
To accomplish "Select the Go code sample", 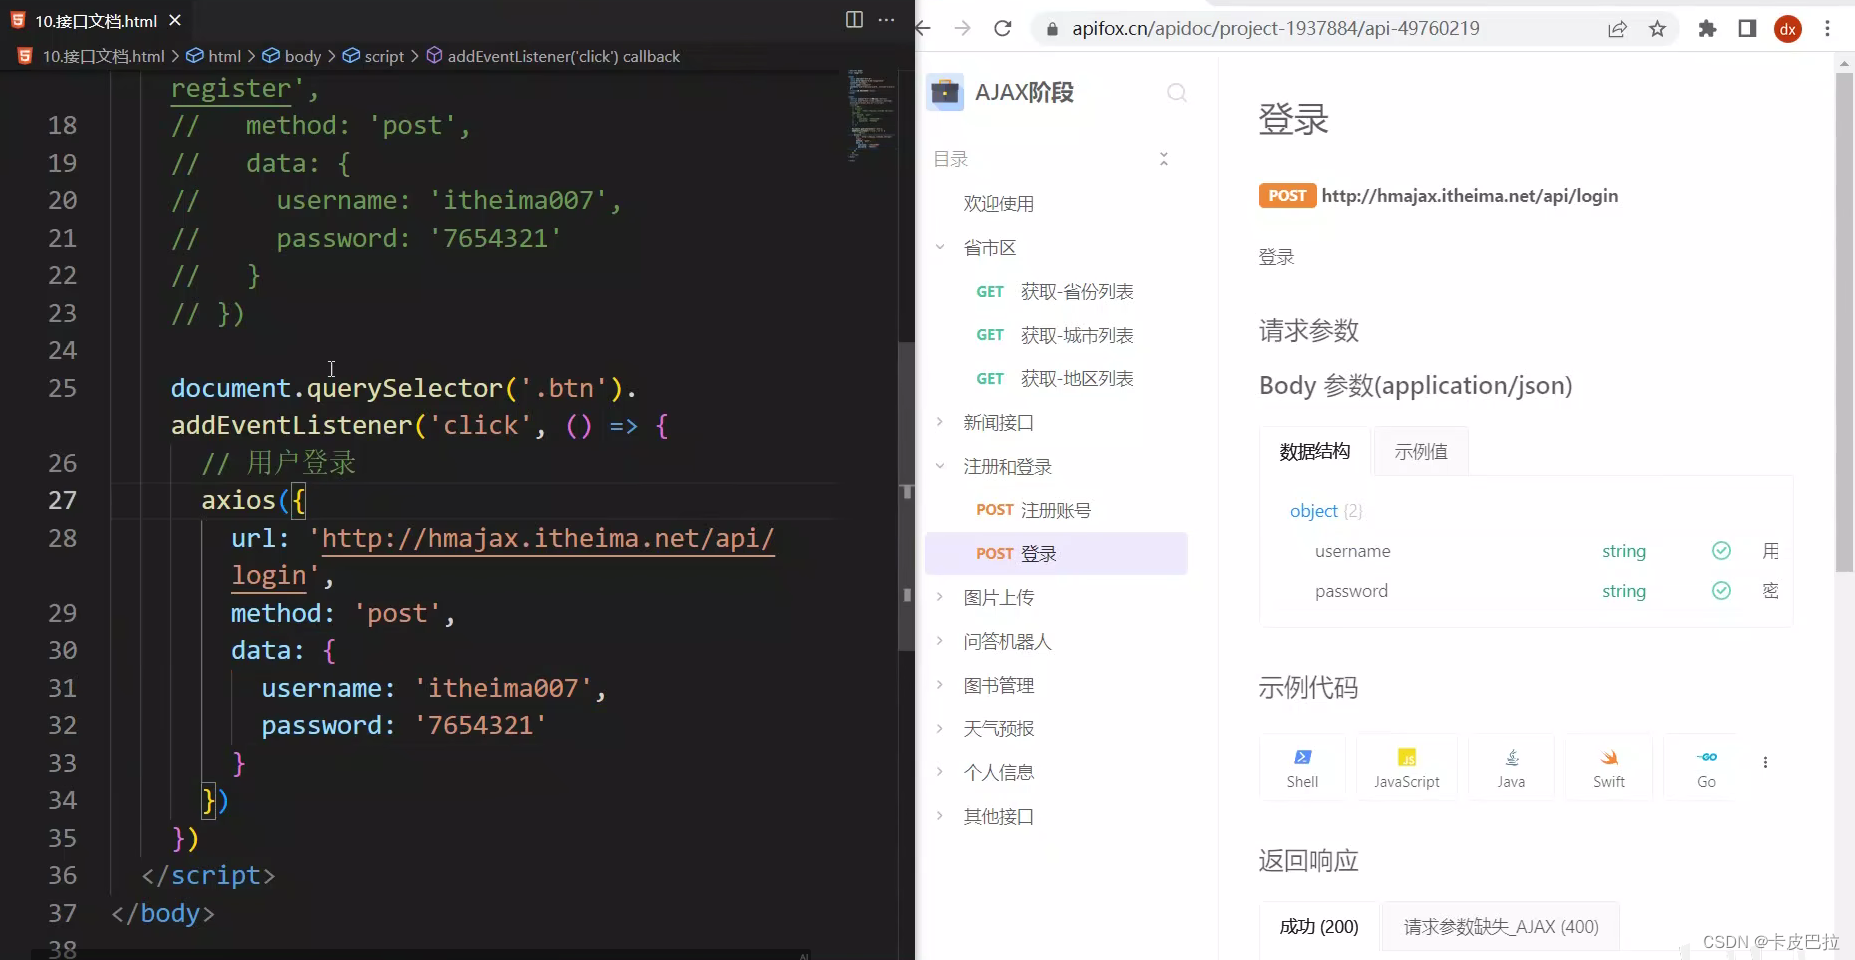I will 1705,766.
